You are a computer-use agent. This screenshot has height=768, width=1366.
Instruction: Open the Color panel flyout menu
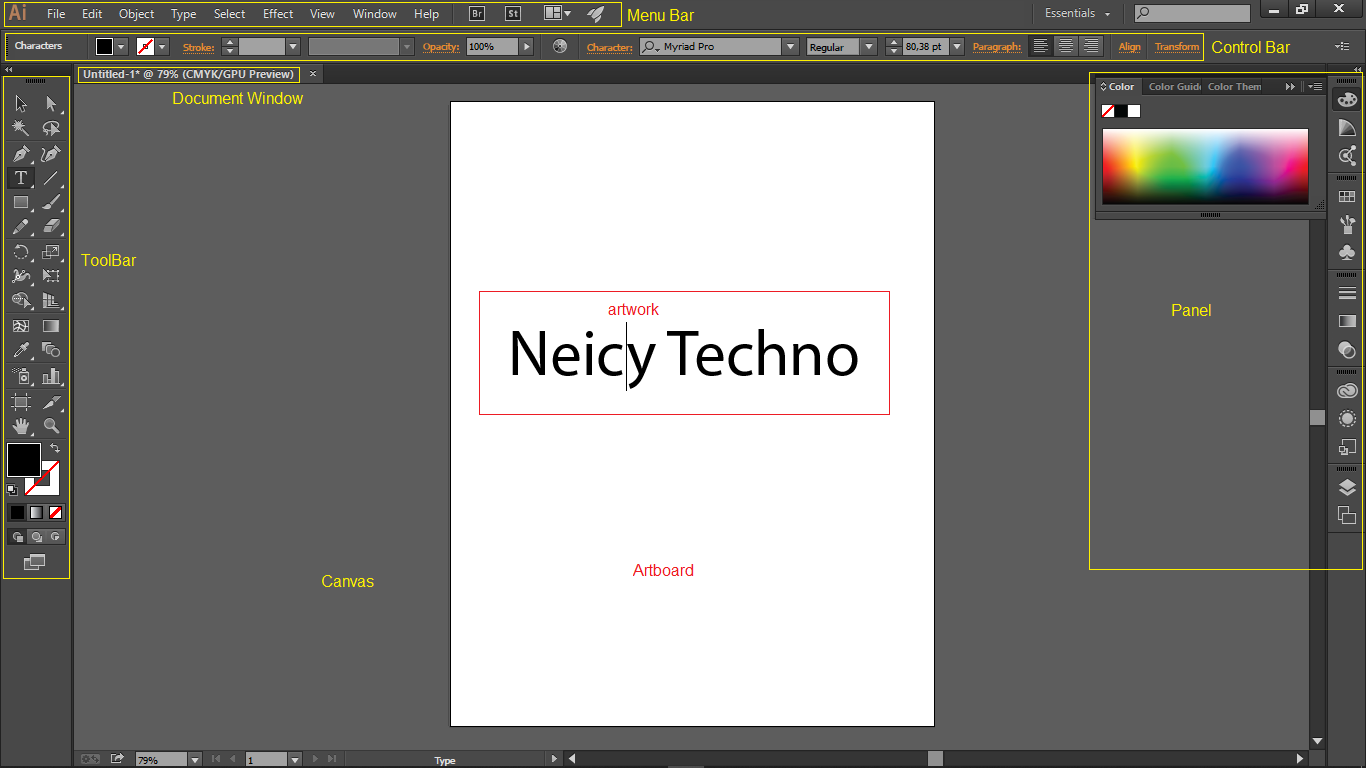pos(1315,87)
